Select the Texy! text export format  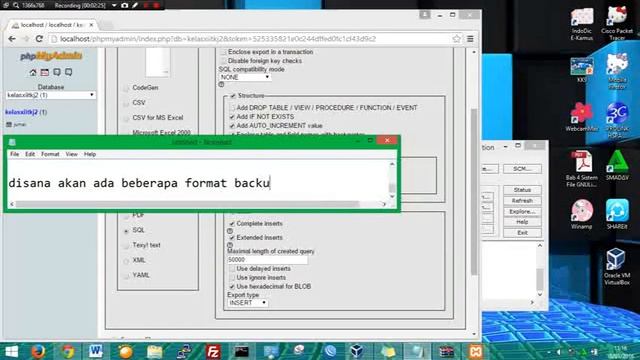pyautogui.click(x=126, y=246)
